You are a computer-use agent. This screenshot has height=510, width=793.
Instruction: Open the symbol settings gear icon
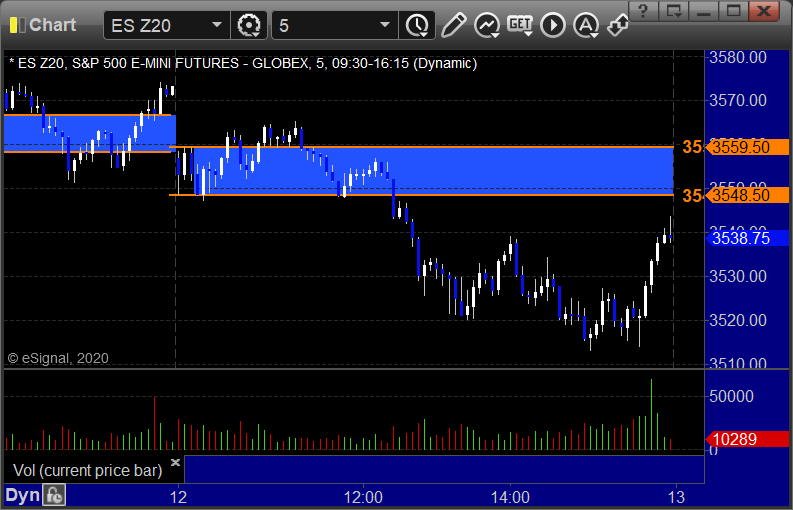[249, 25]
